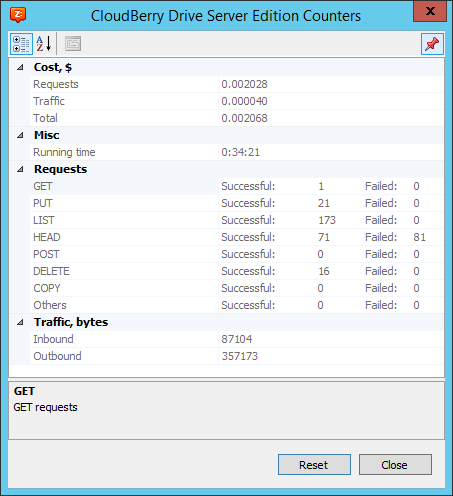This screenshot has height=496, width=453.
Task: Click the HEAD successful count 71
Action: (324, 237)
